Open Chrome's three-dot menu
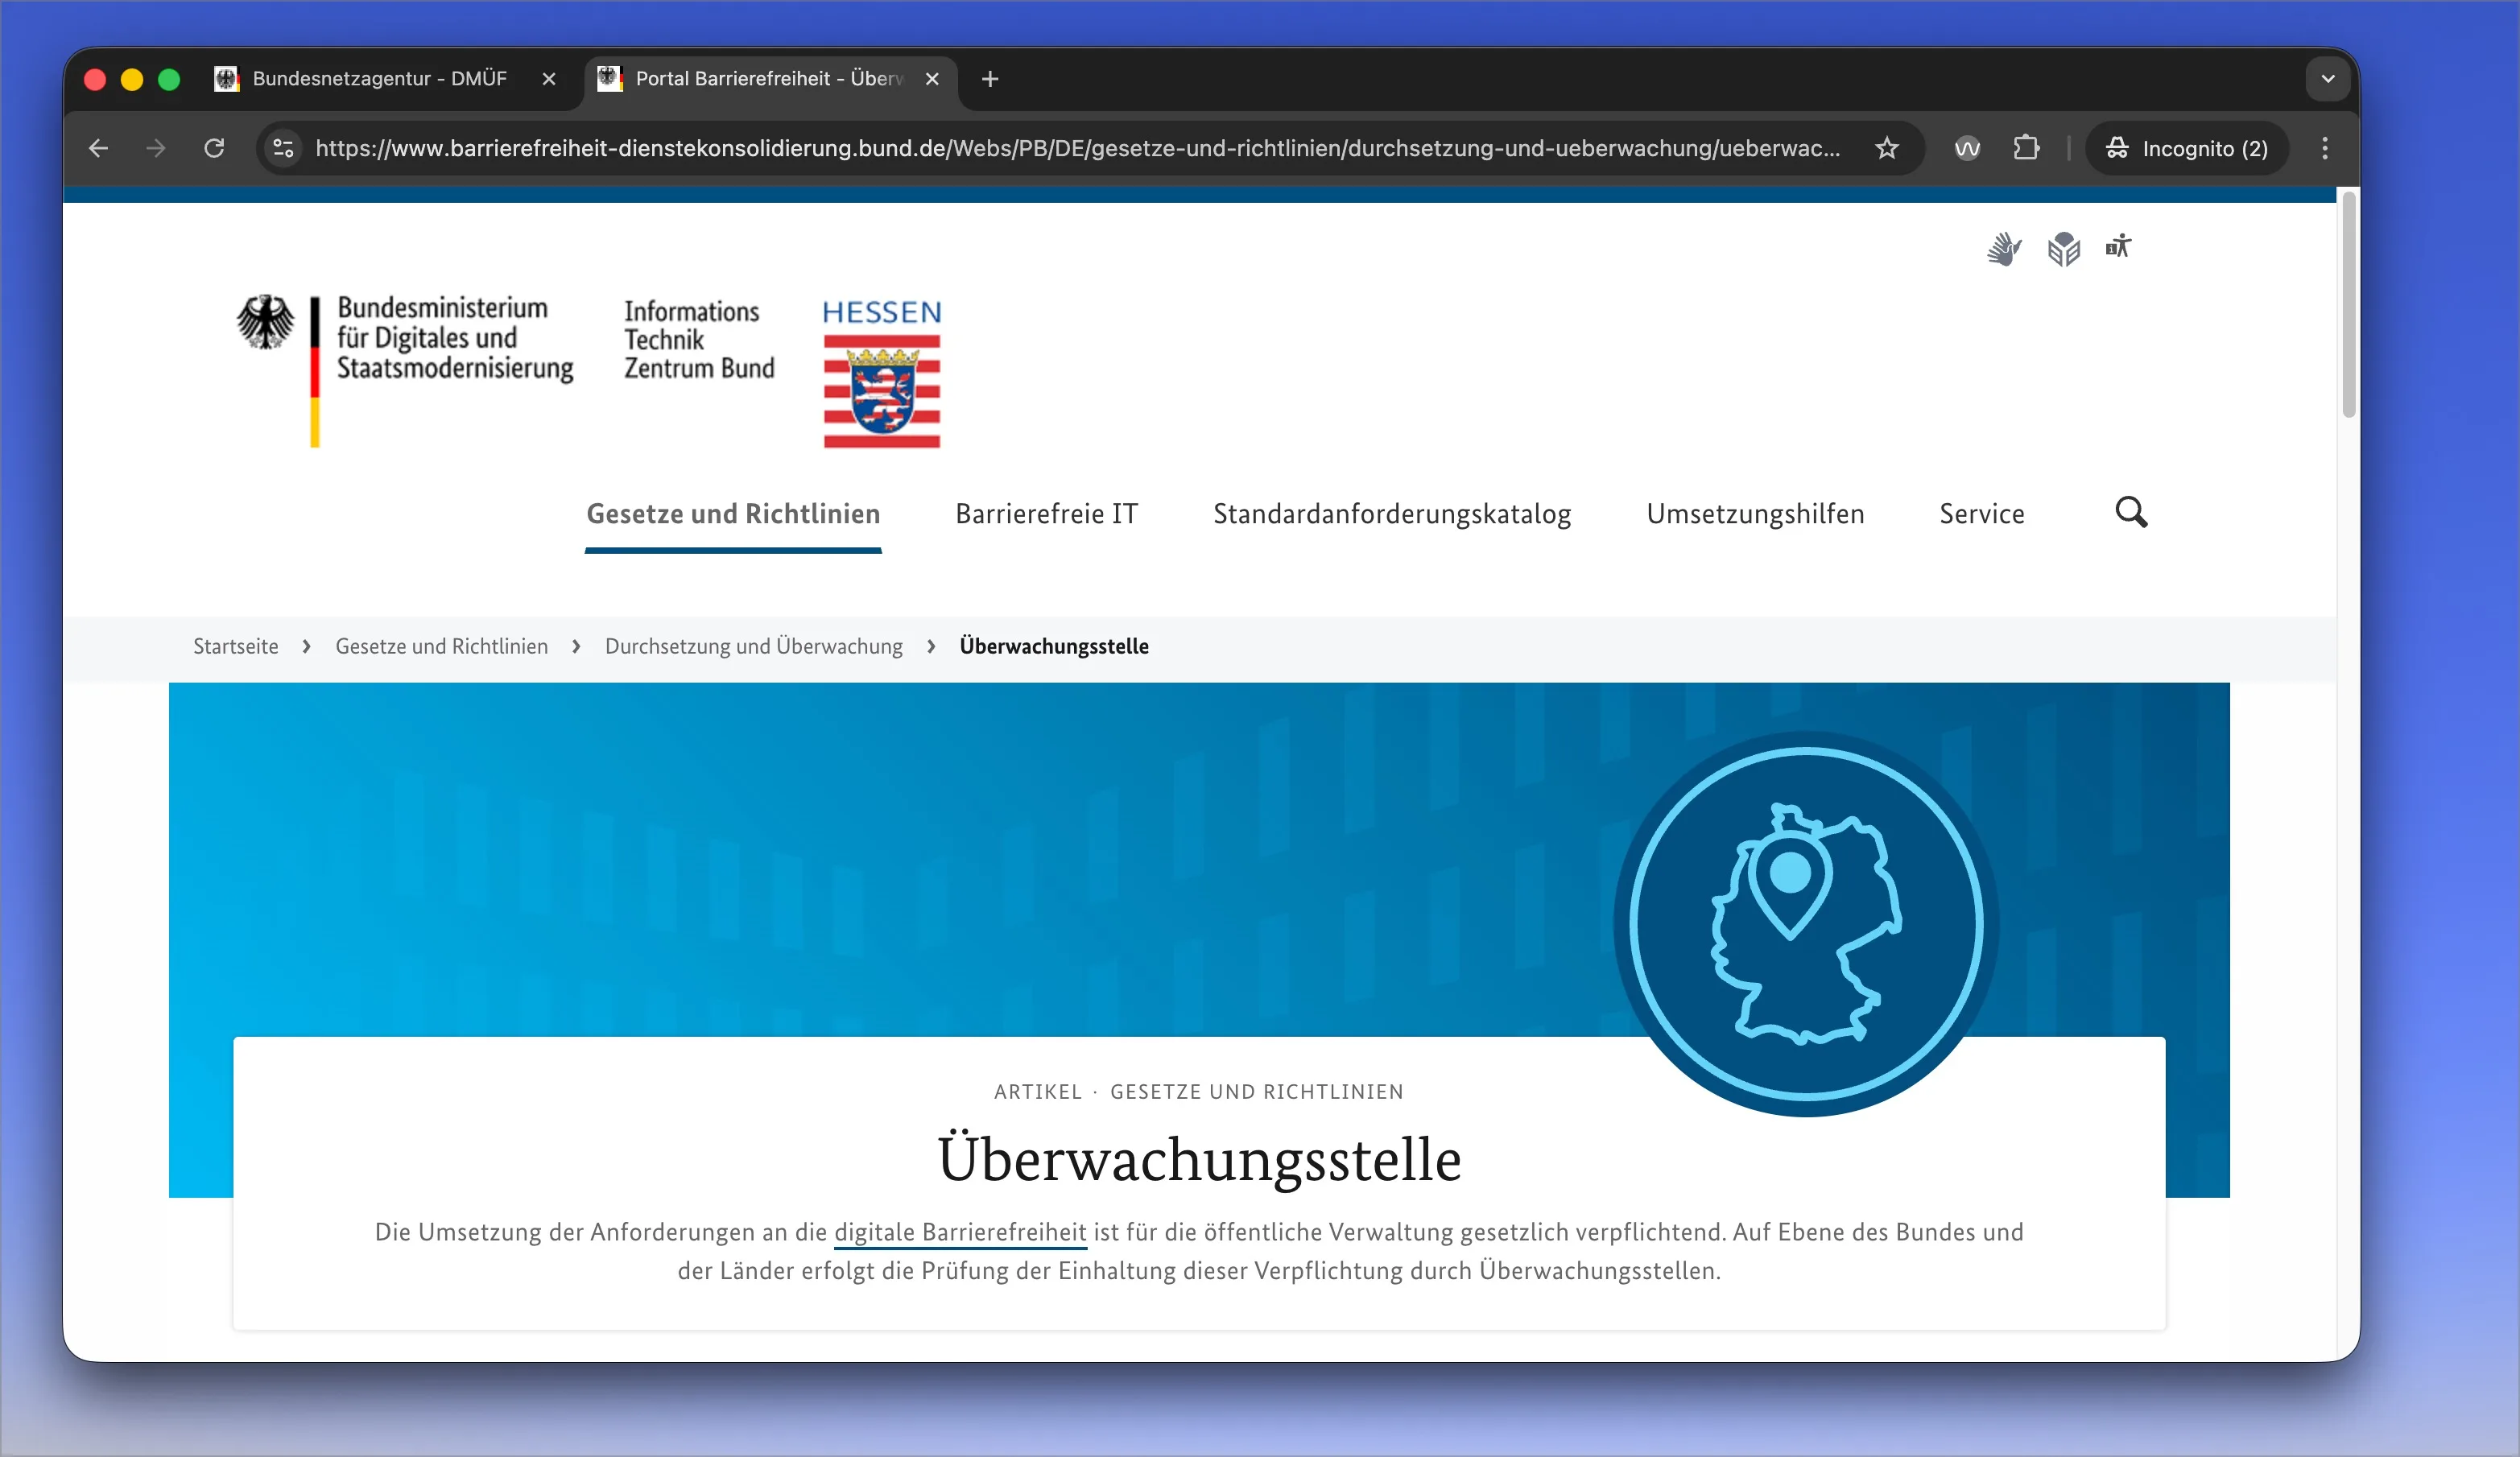 pos(2325,148)
